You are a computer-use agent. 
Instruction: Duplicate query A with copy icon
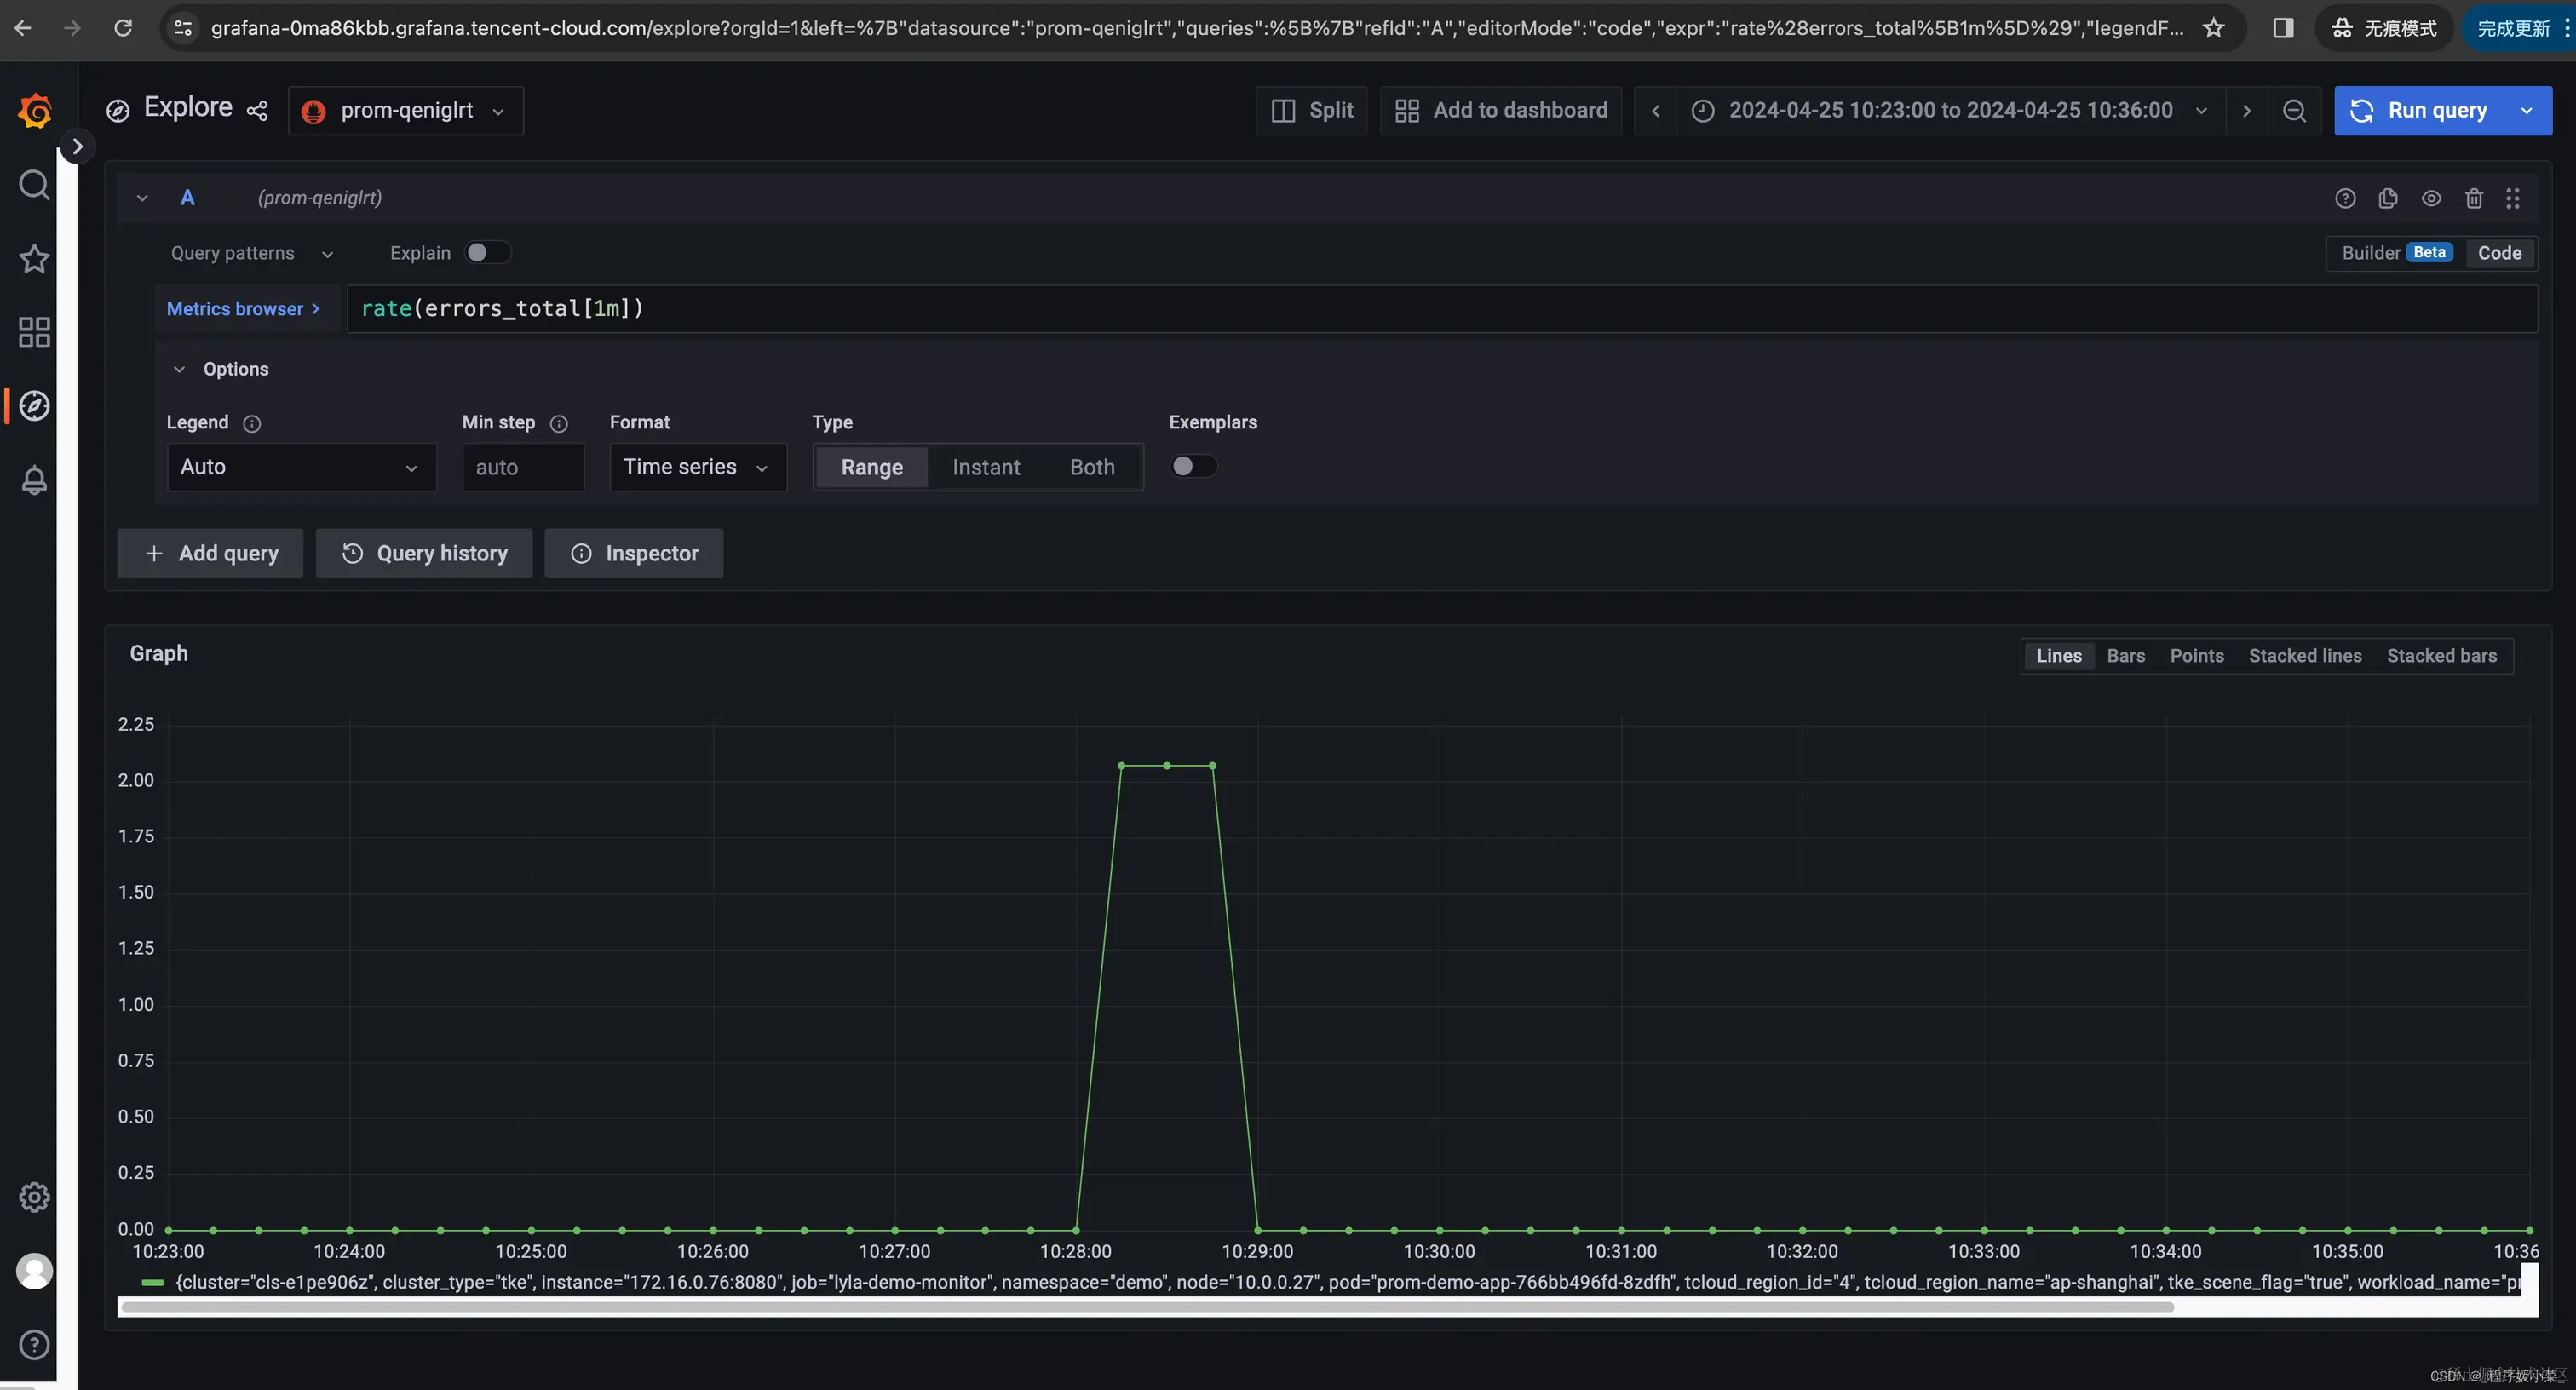[x=2388, y=198]
